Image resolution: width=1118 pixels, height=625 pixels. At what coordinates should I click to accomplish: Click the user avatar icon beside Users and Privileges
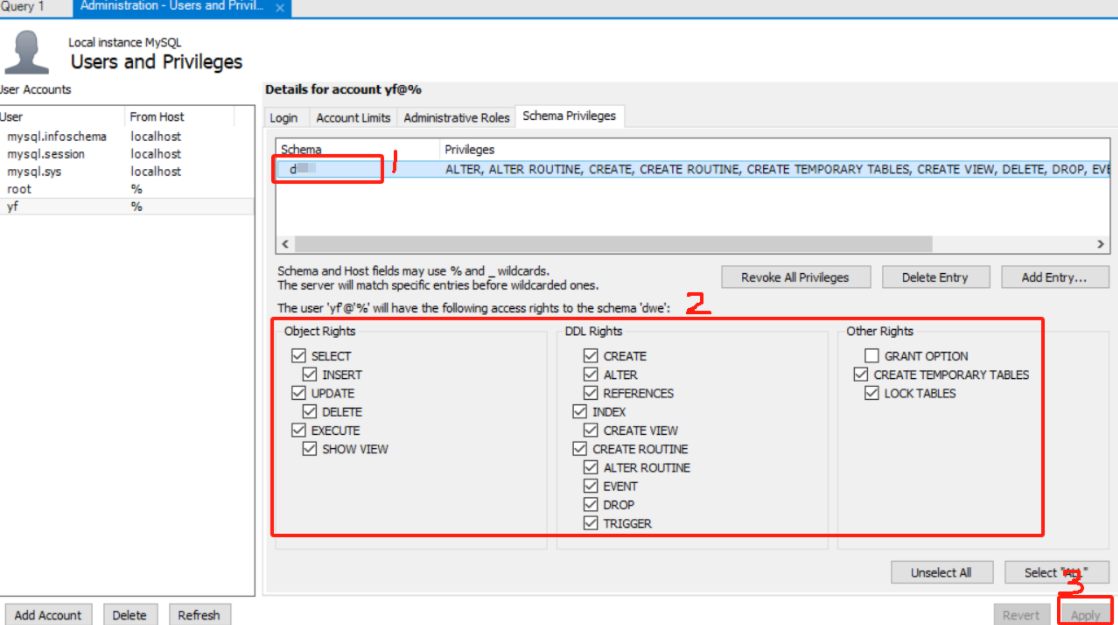point(26,52)
